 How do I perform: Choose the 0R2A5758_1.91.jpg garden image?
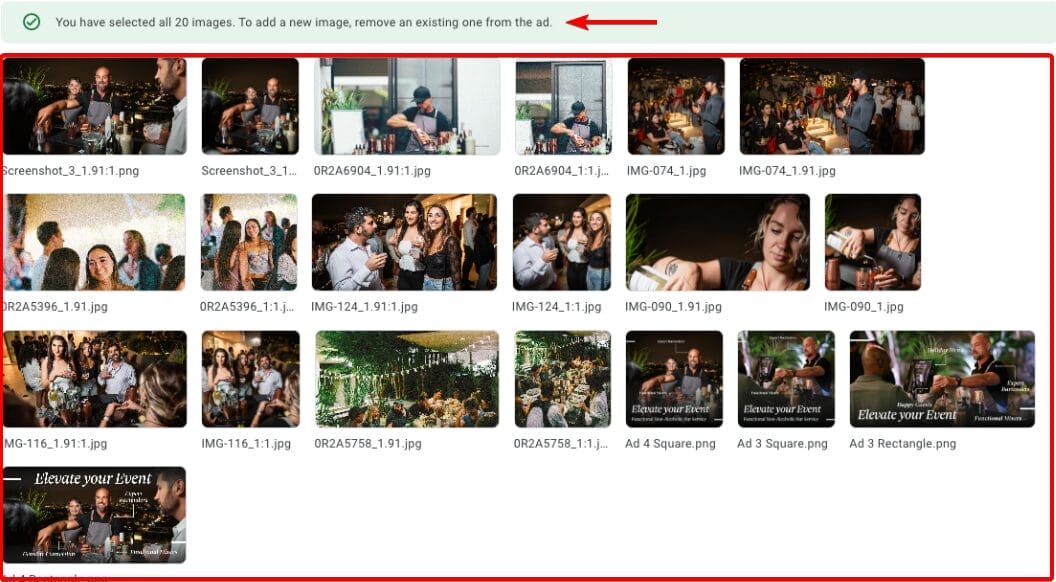click(x=407, y=379)
